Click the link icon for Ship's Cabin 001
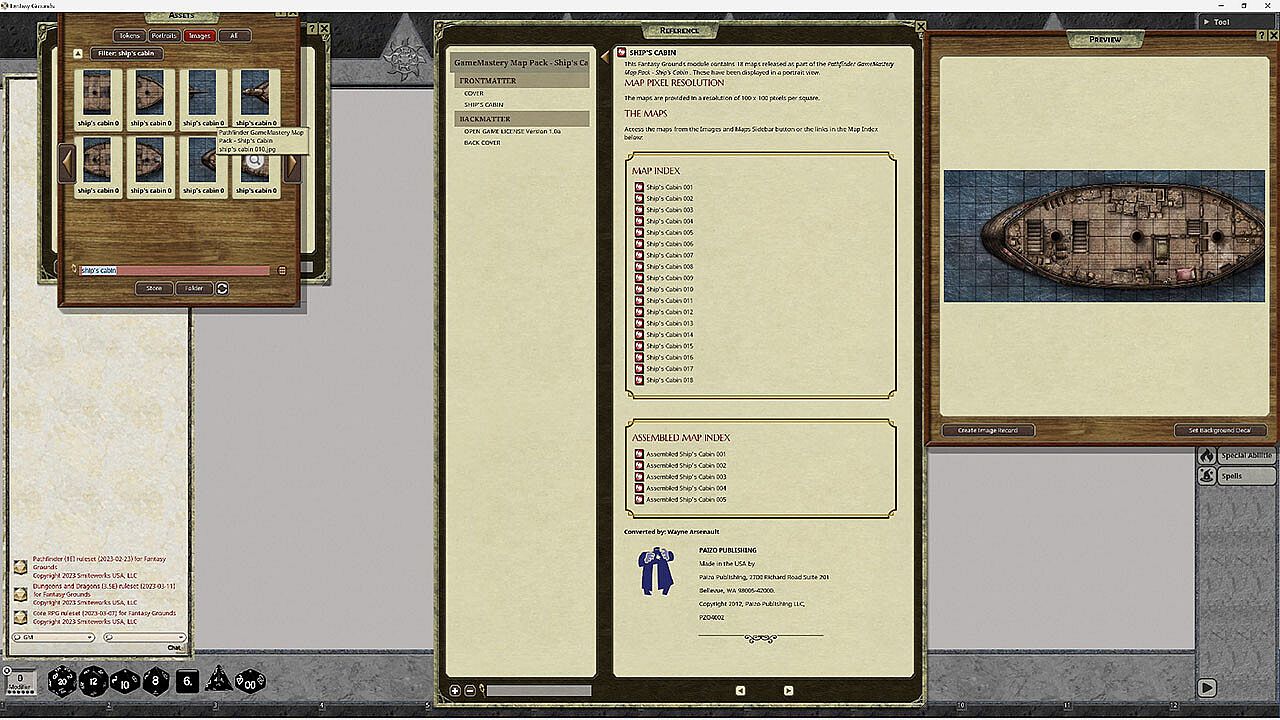This screenshot has width=1280, height=720. [x=640, y=187]
